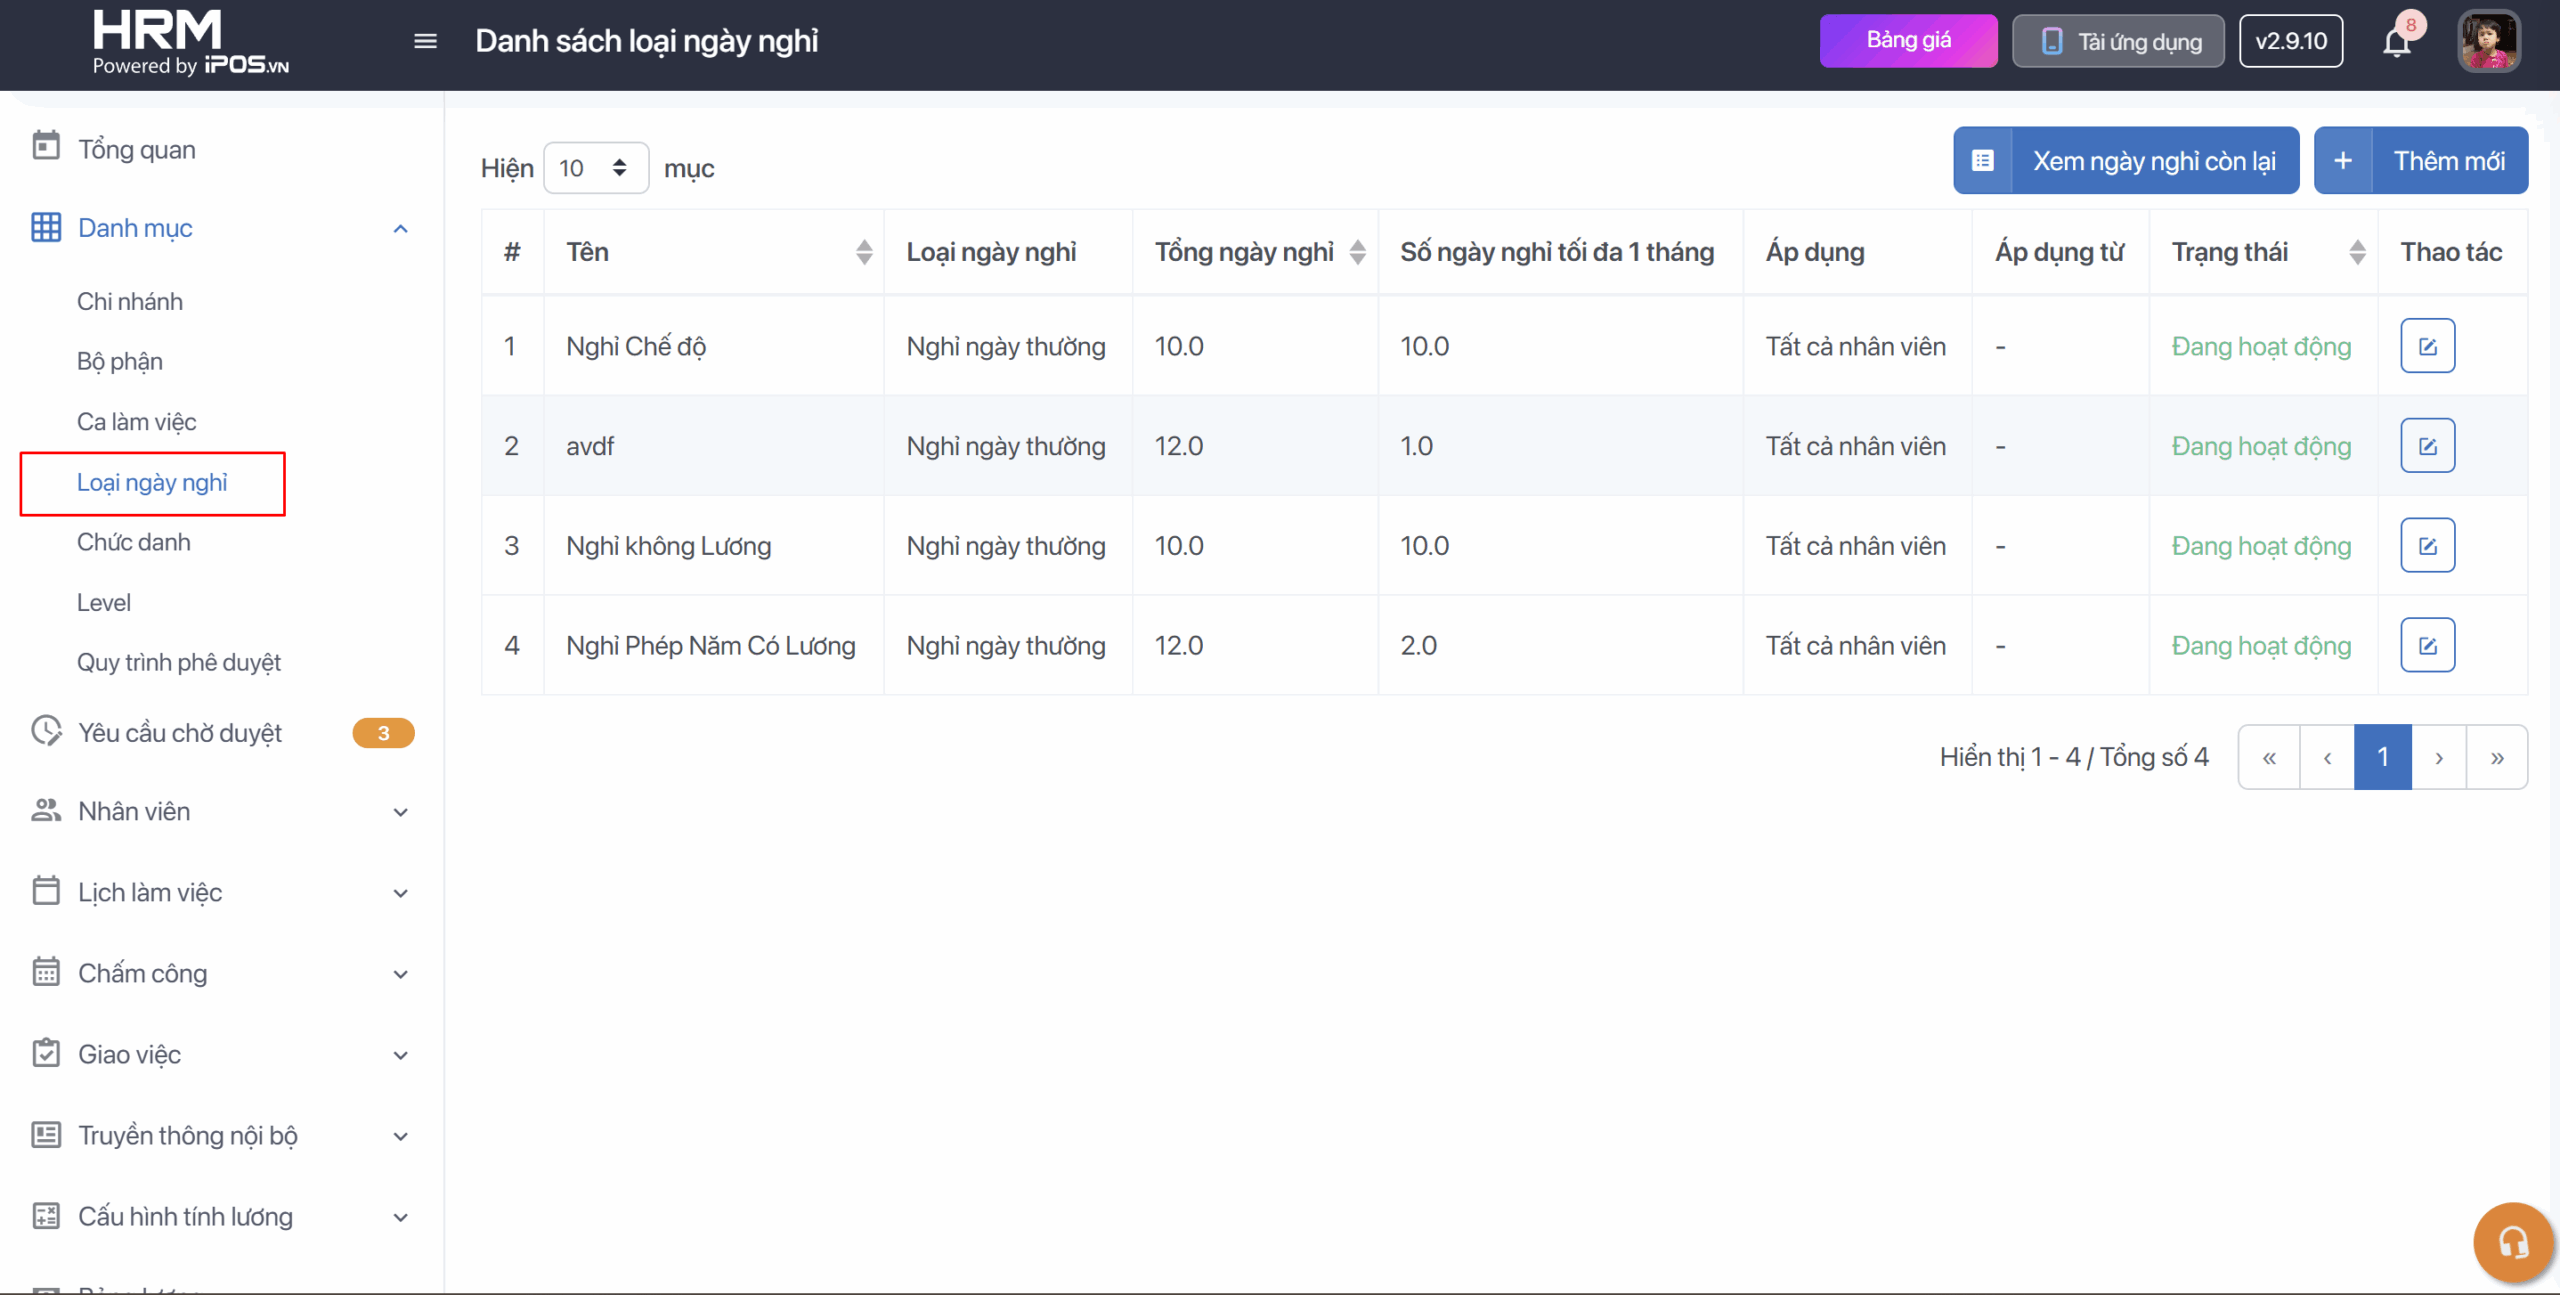Sort by Trạng thái column
The image size is (2560, 1295).
2357,252
